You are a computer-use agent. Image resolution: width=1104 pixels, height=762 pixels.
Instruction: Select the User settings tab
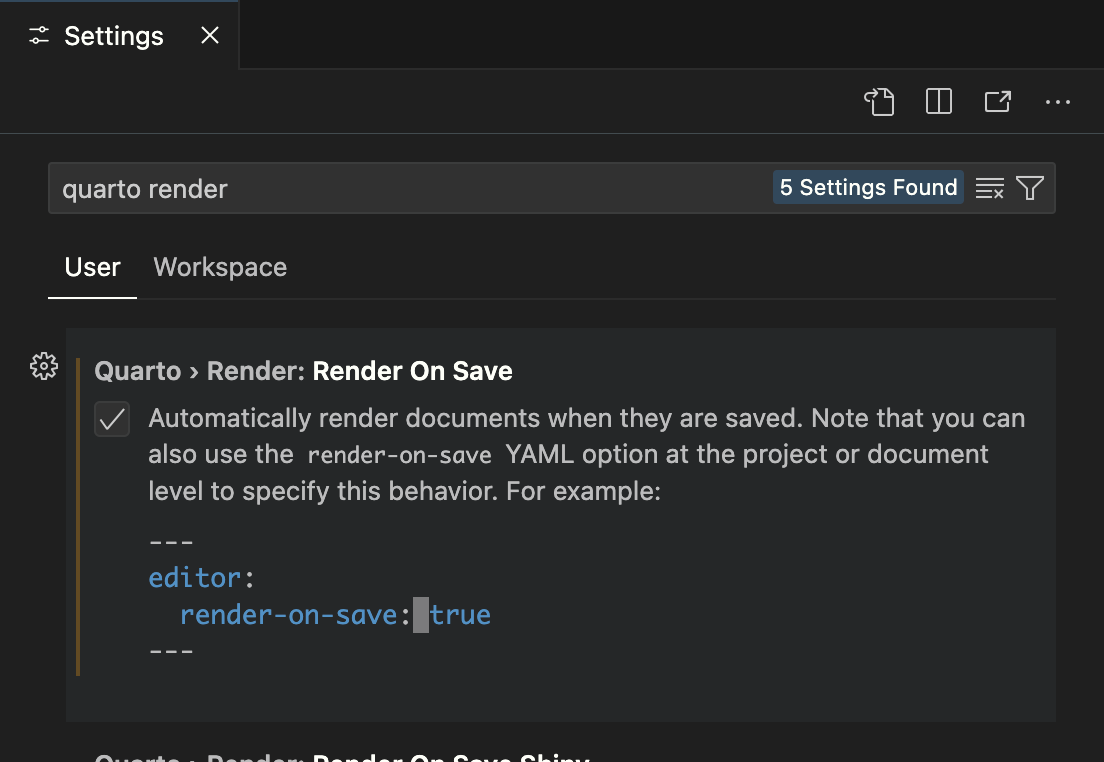(x=92, y=267)
